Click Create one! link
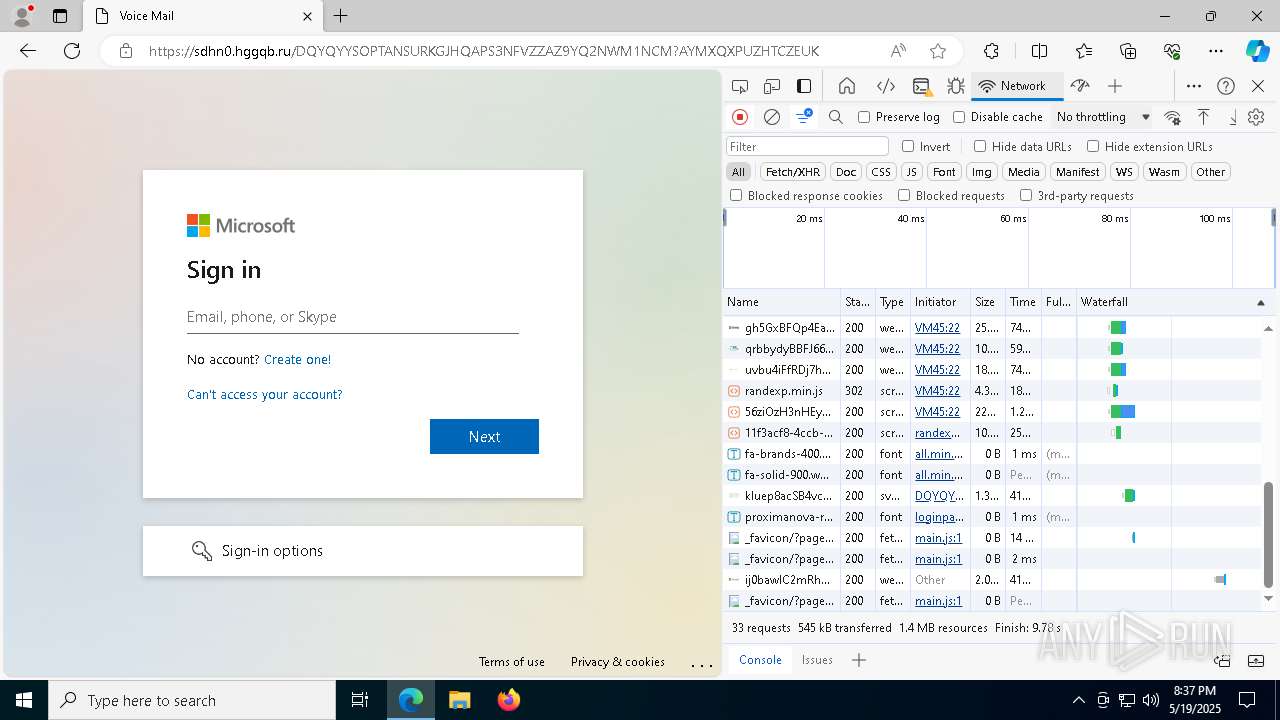This screenshot has width=1280, height=720. click(297, 359)
